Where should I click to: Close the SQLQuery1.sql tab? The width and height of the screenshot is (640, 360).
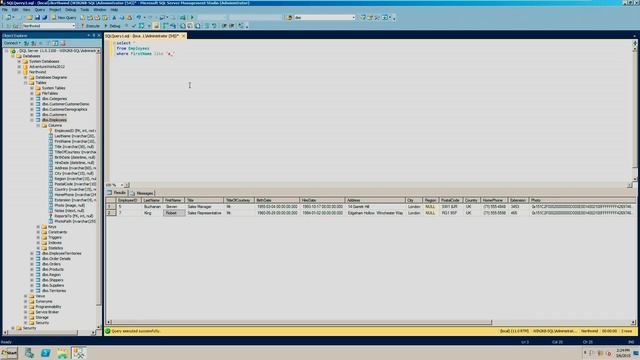(x=183, y=36)
